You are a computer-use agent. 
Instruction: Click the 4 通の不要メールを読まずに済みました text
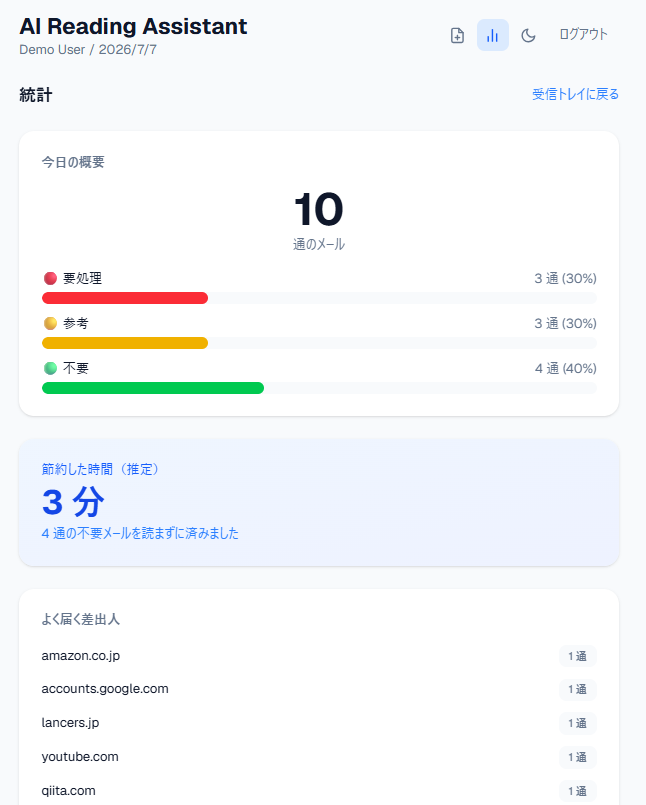tap(140, 533)
